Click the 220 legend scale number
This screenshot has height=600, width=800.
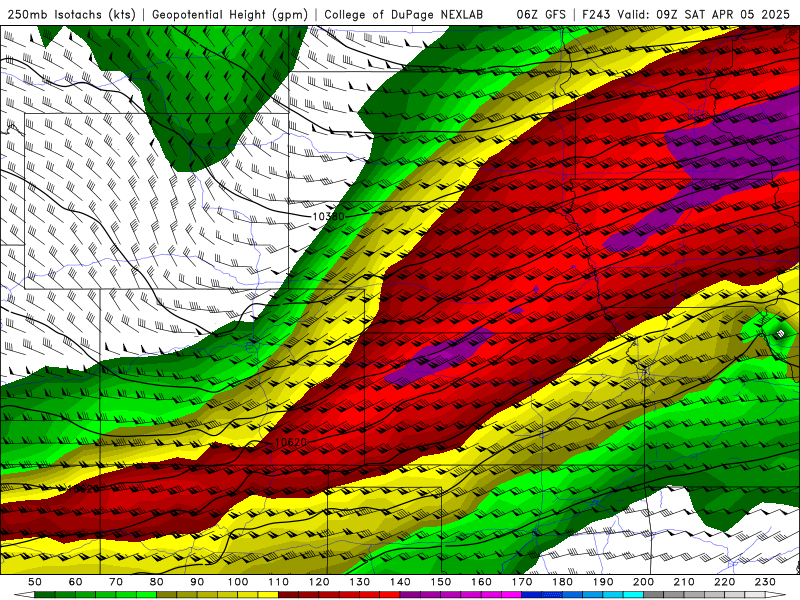725,582
